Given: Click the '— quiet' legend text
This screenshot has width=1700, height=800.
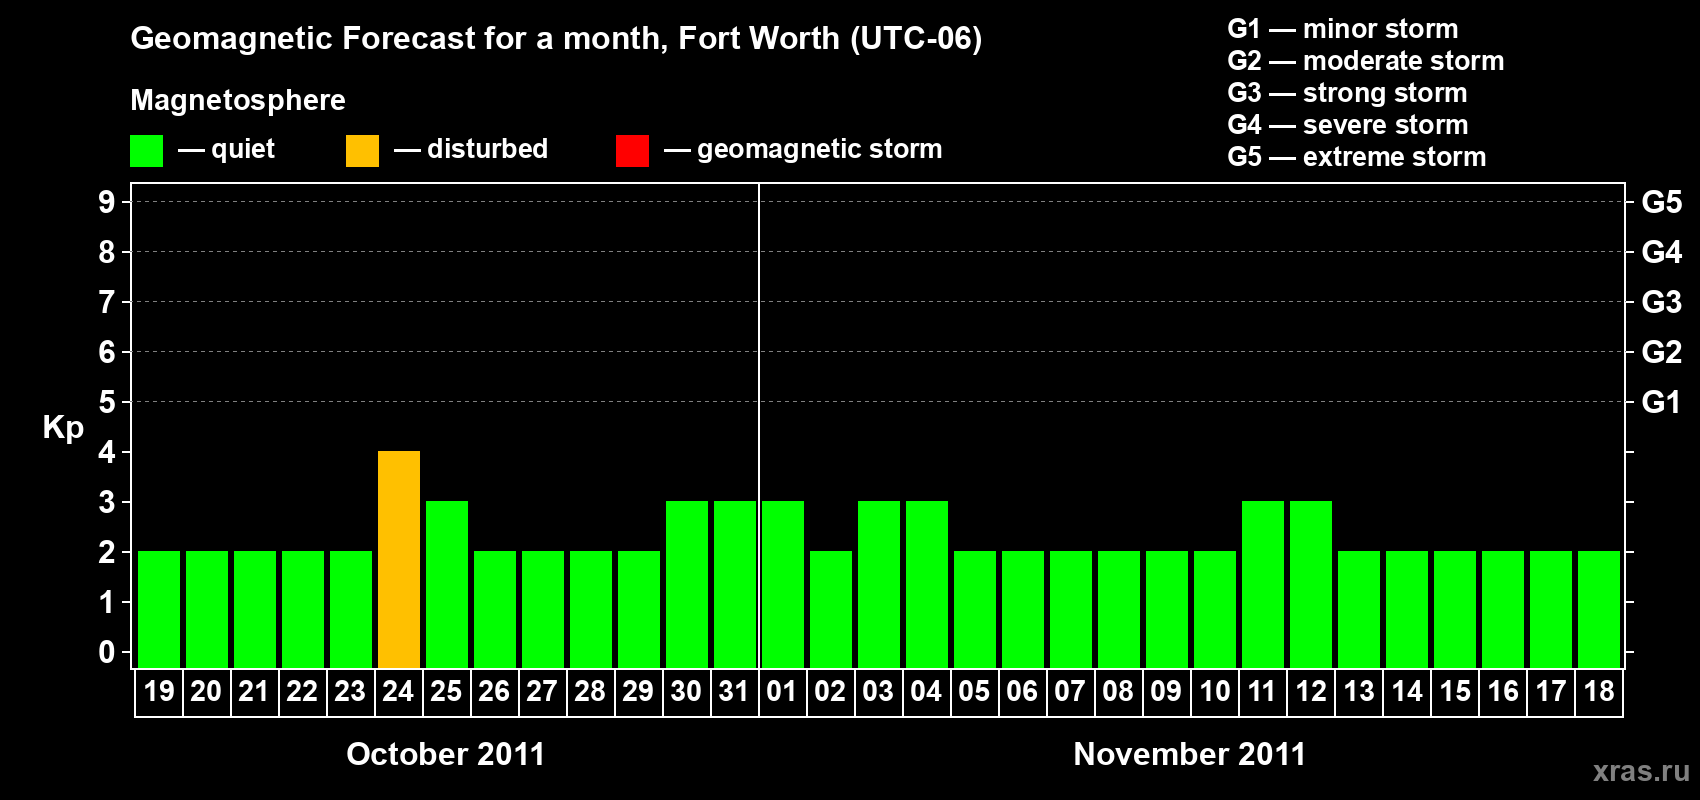Looking at the screenshot, I should point(226,149).
